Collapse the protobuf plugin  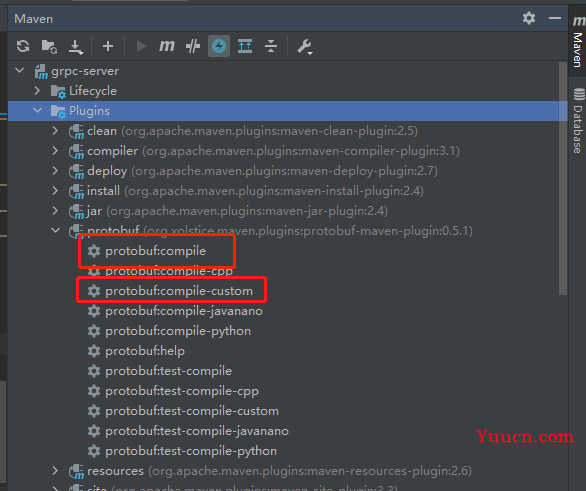[x=55, y=231]
